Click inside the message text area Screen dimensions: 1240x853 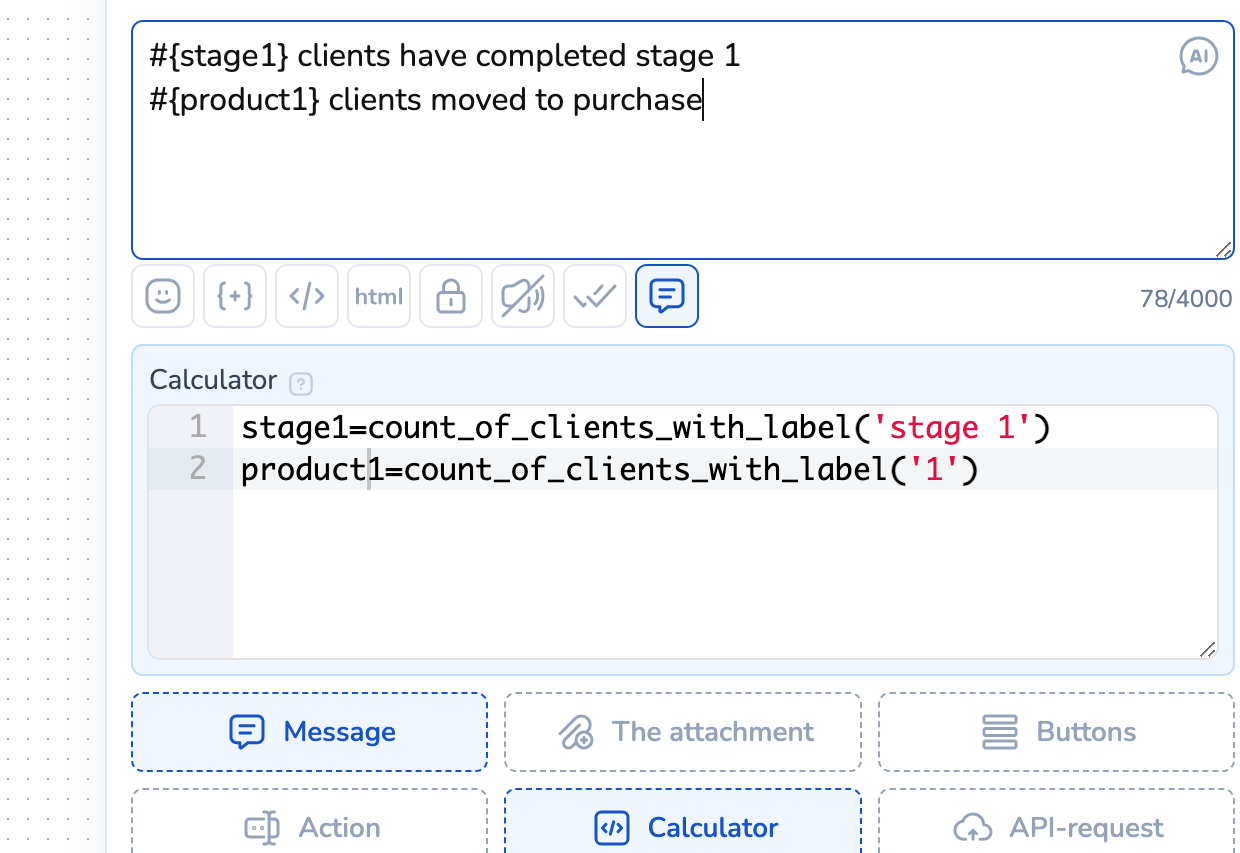click(x=680, y=180)
